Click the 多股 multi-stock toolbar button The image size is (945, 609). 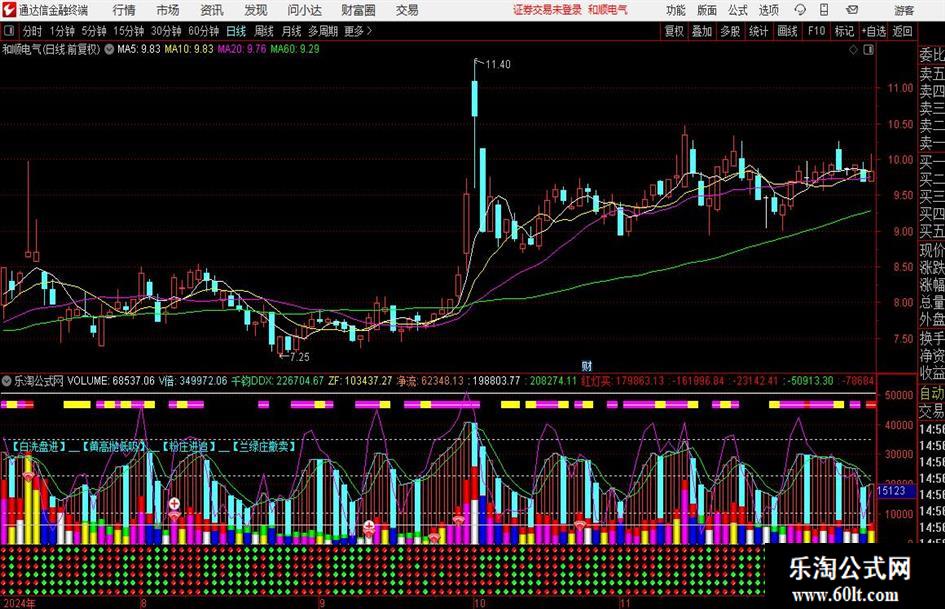pos(730,31)
